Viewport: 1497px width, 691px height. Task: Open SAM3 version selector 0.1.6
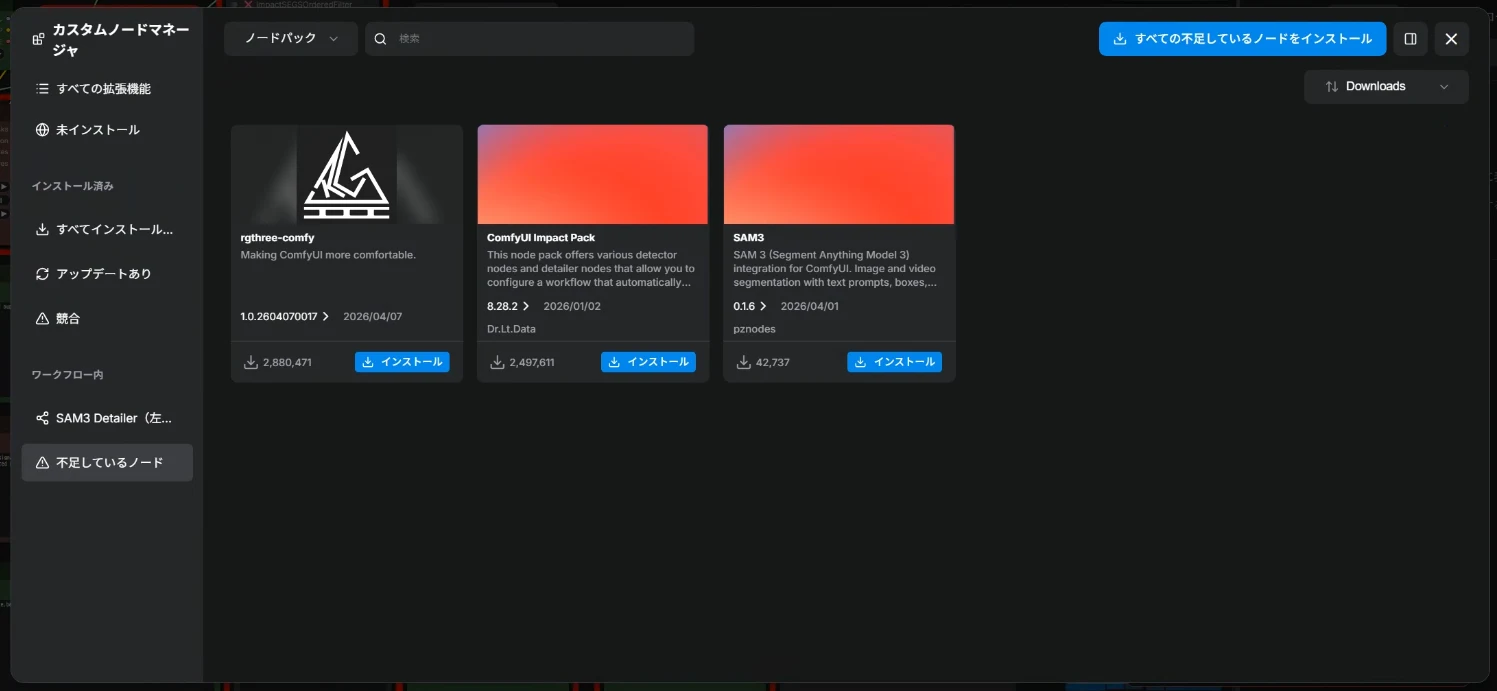point(750,306)
